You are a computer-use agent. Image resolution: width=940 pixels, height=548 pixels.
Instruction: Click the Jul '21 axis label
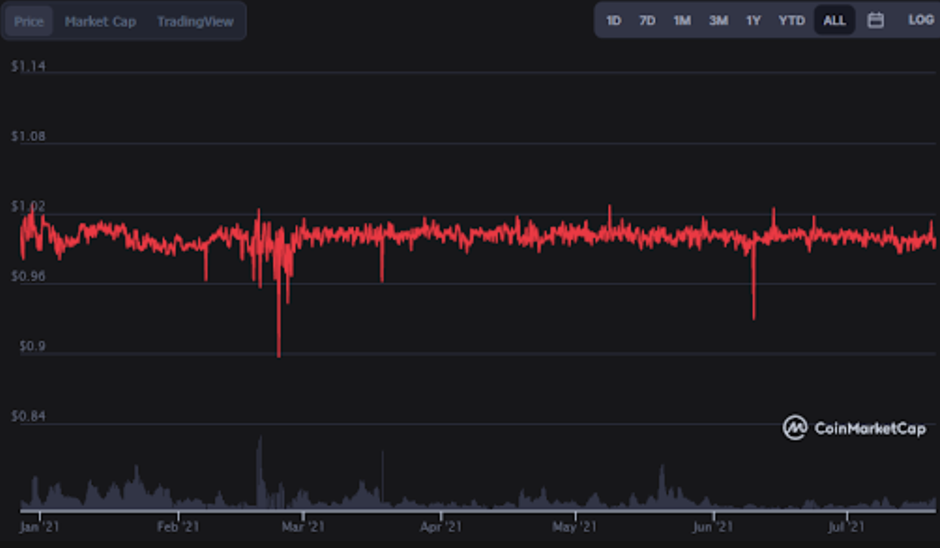point(846,526)
